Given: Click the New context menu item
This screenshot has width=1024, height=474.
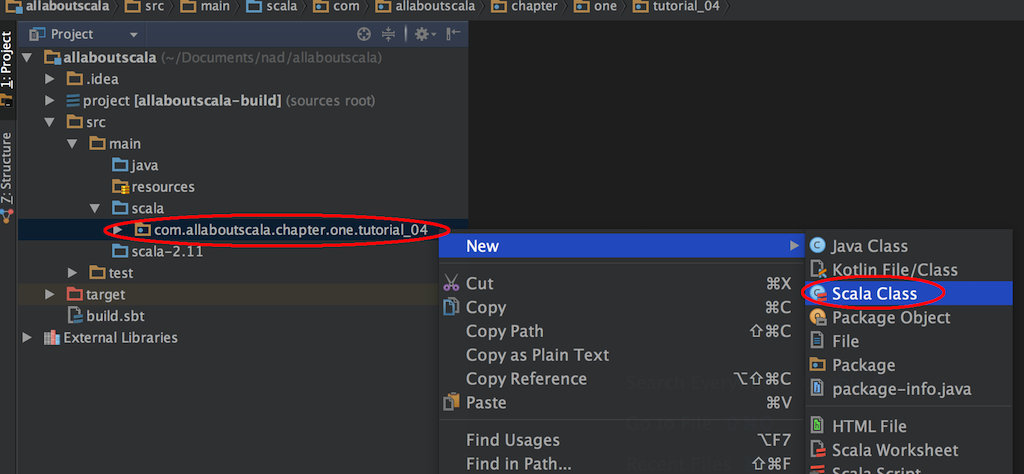Looking at the screenshot, I should pyautogui.click(x=621, y=246).
